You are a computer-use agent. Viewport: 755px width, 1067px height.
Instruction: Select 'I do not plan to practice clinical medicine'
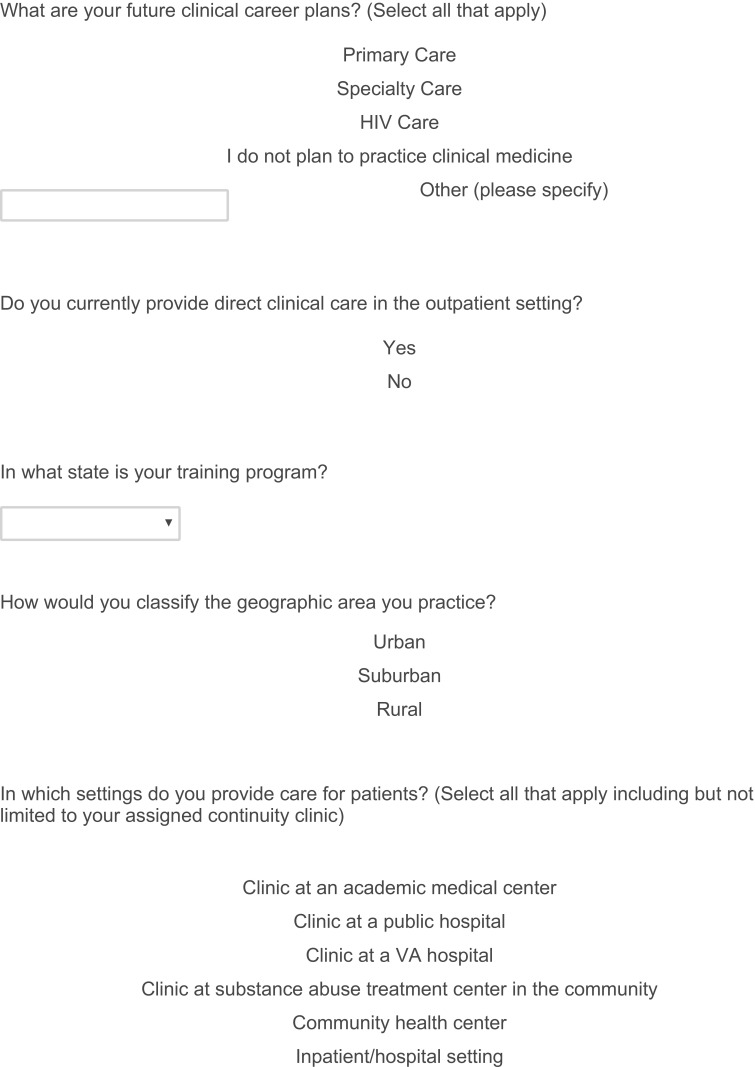[399, 157]
